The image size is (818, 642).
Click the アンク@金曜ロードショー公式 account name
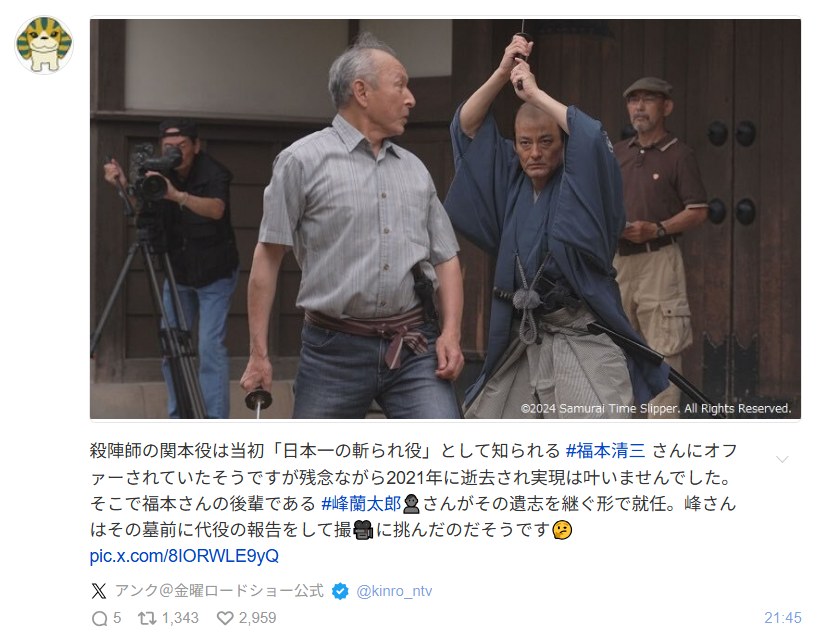[x=219, y=591]
